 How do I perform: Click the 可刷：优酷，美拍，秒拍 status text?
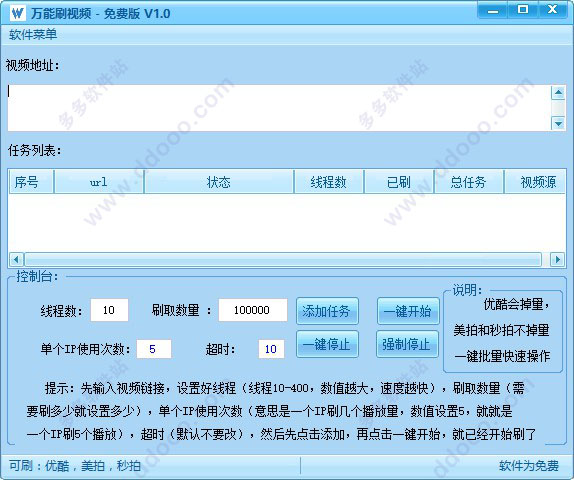75,466
